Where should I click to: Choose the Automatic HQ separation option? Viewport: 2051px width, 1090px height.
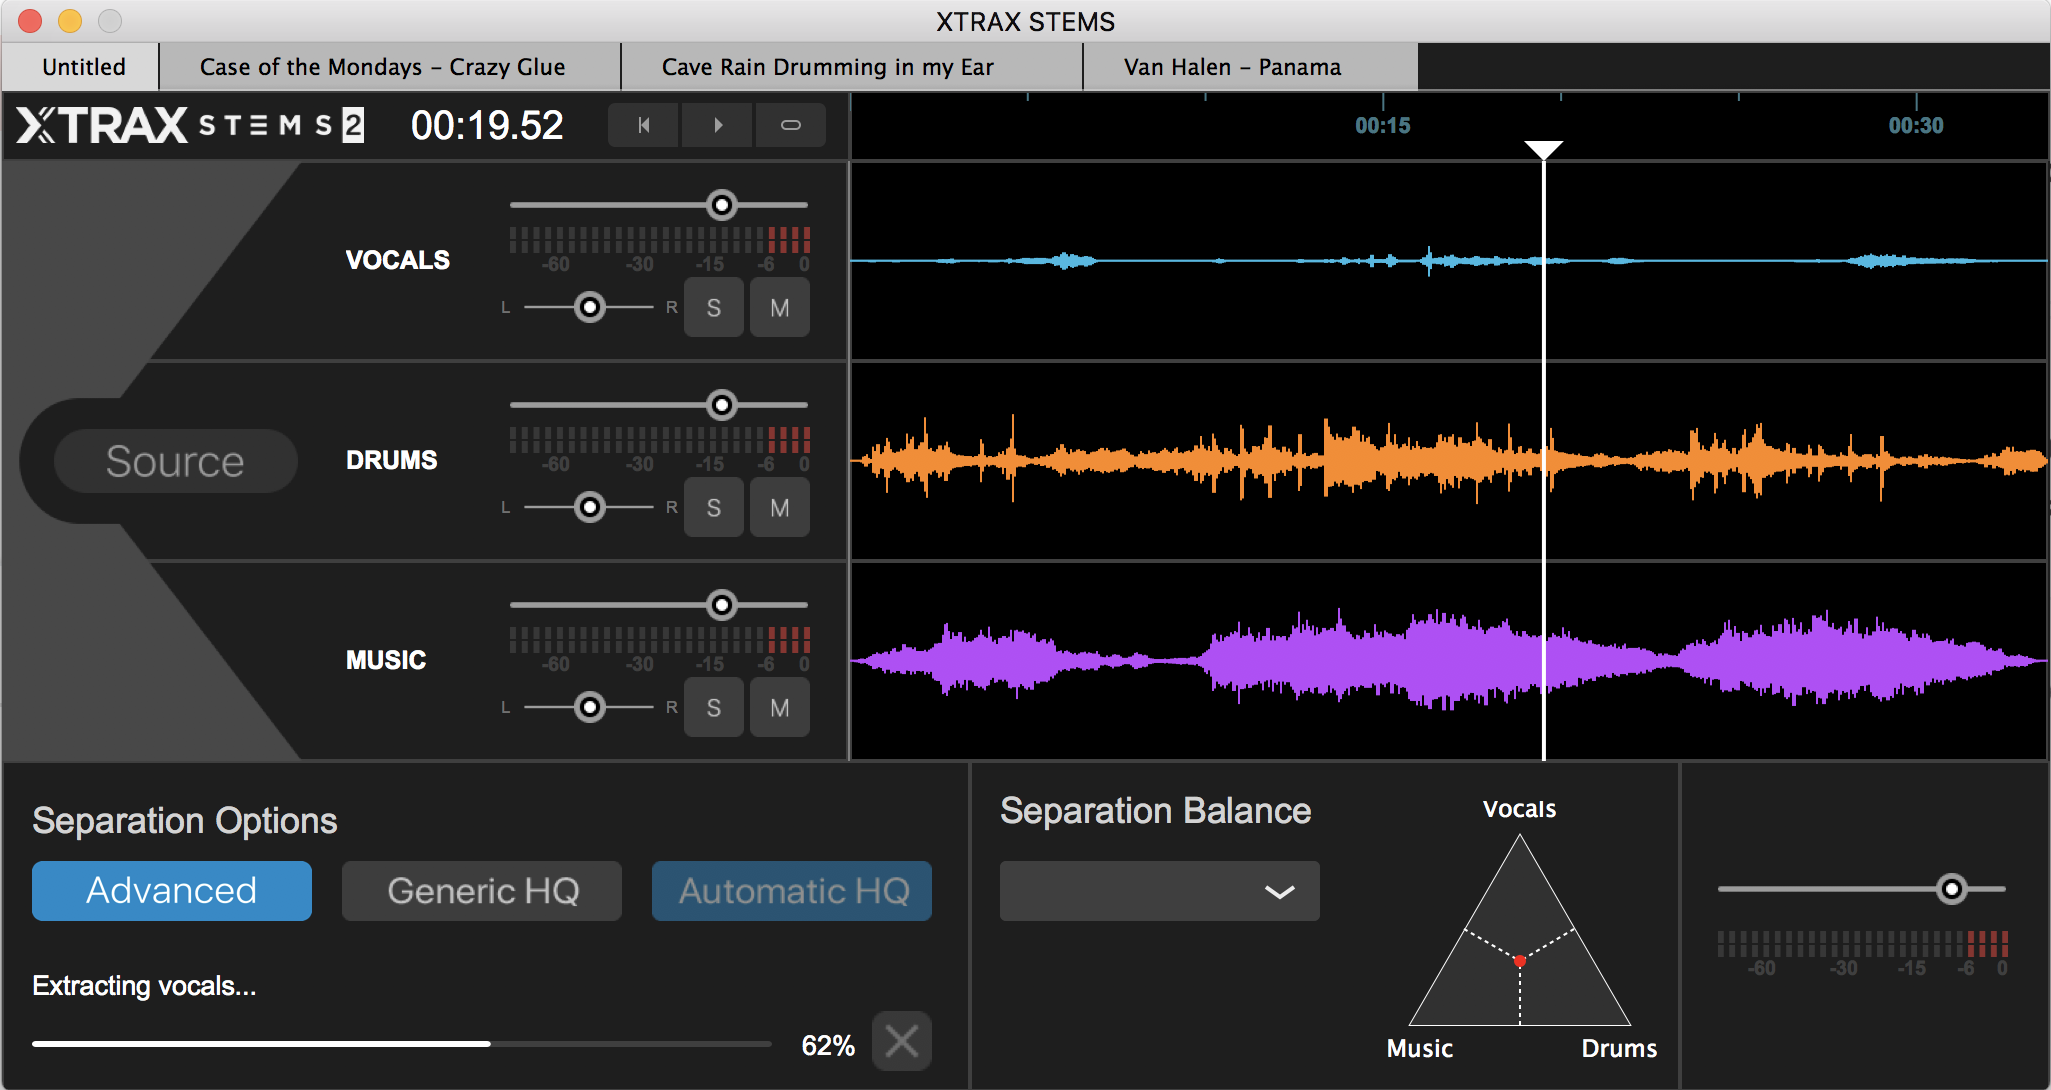click(792, 891)
